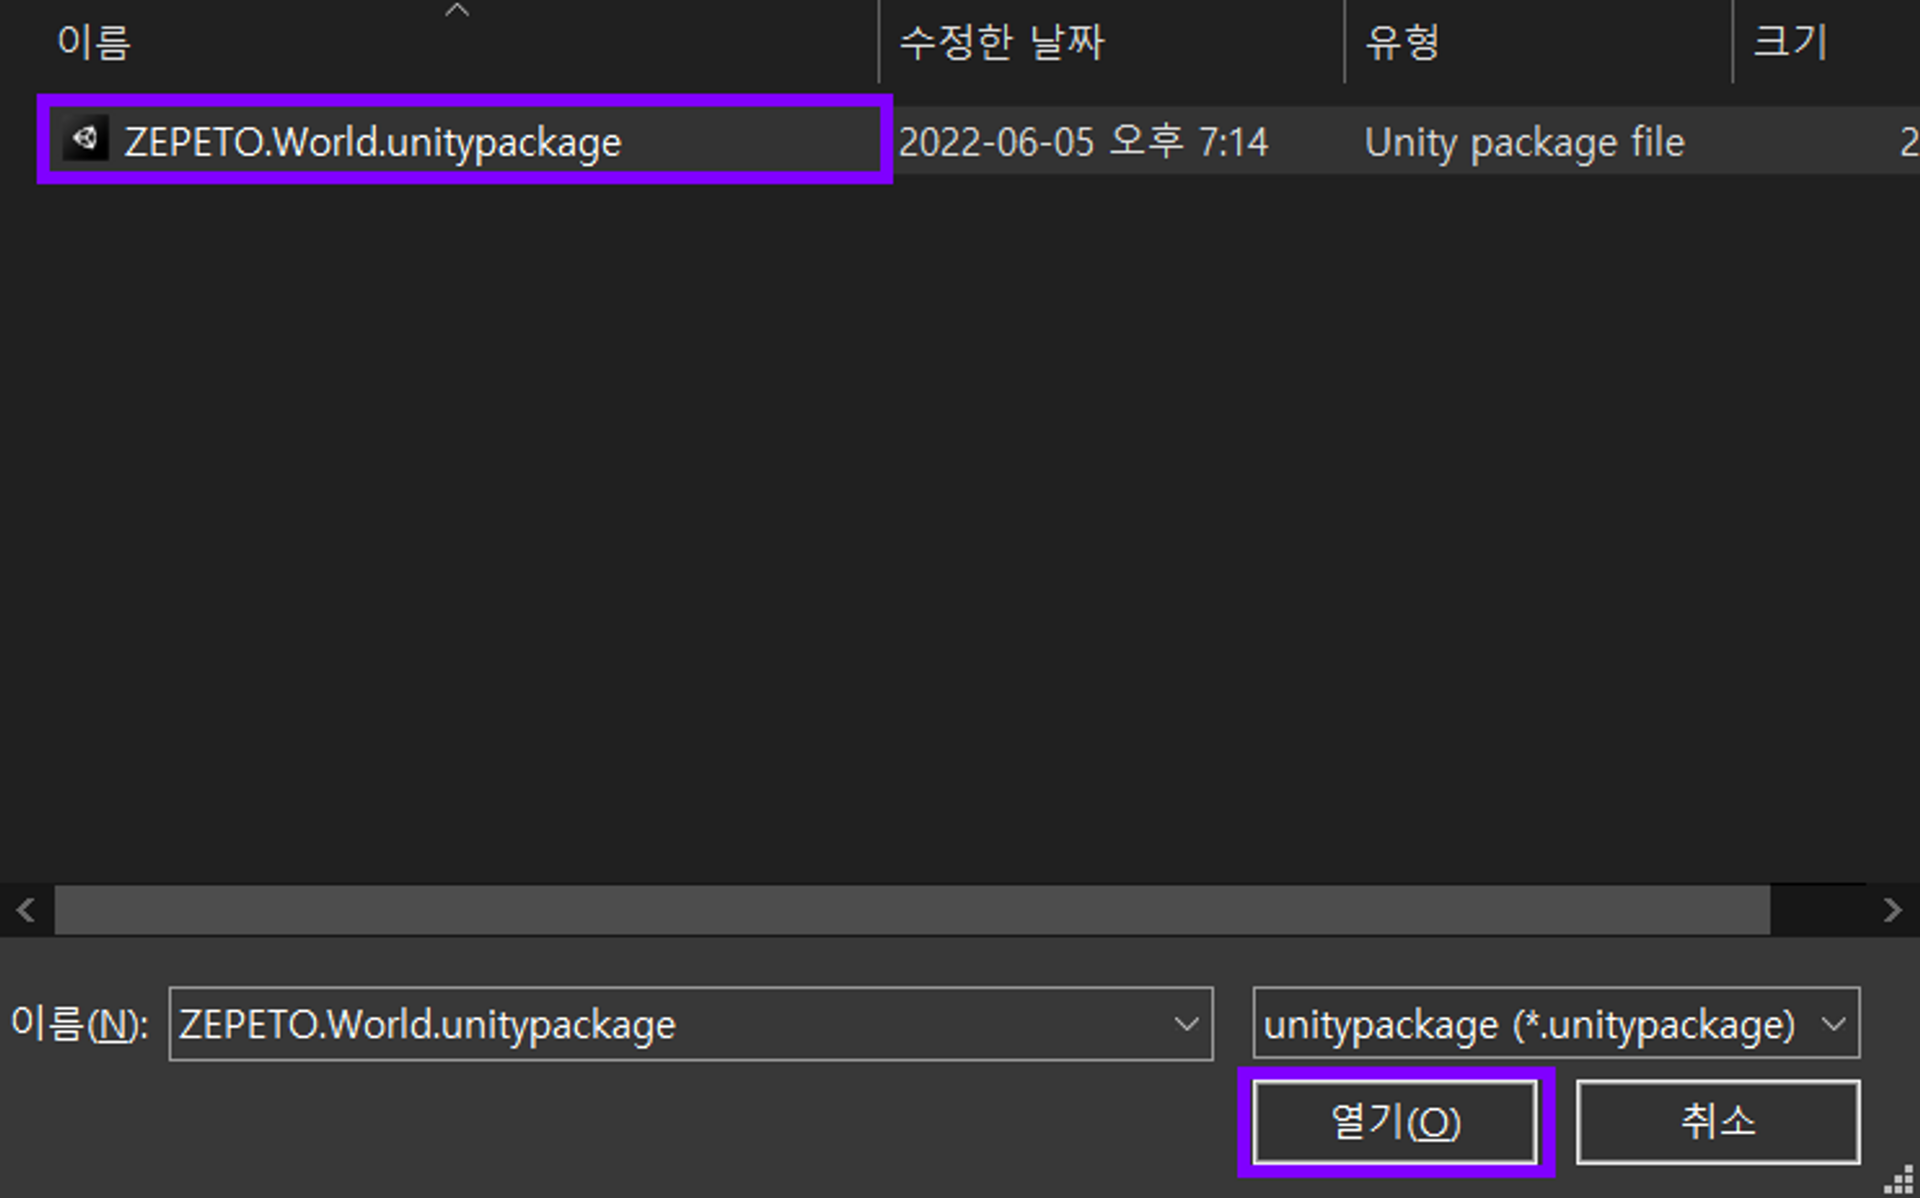The height and width of the screenshot is (1198, 1920).
Task: Click the horizontal scrollbar right arrow
Action: point(1892,910)
